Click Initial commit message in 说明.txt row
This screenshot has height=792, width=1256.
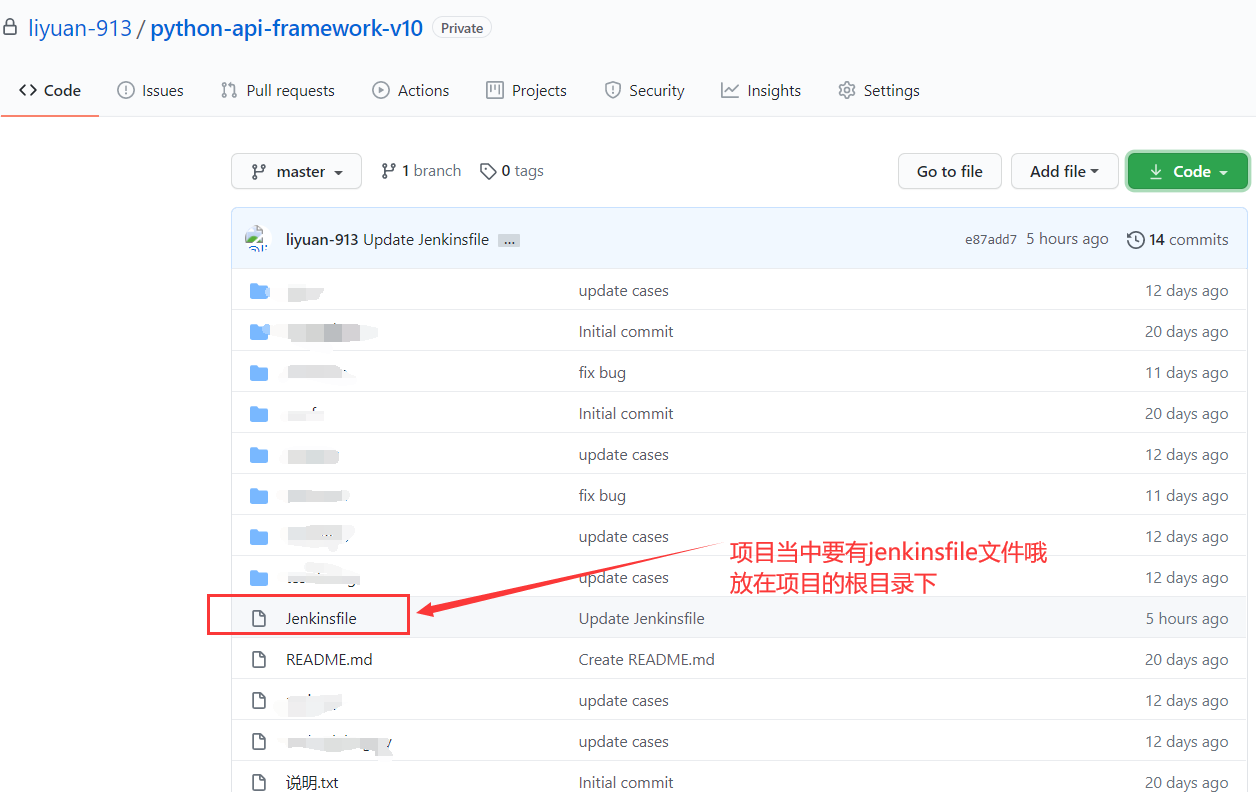pos(626,782)
